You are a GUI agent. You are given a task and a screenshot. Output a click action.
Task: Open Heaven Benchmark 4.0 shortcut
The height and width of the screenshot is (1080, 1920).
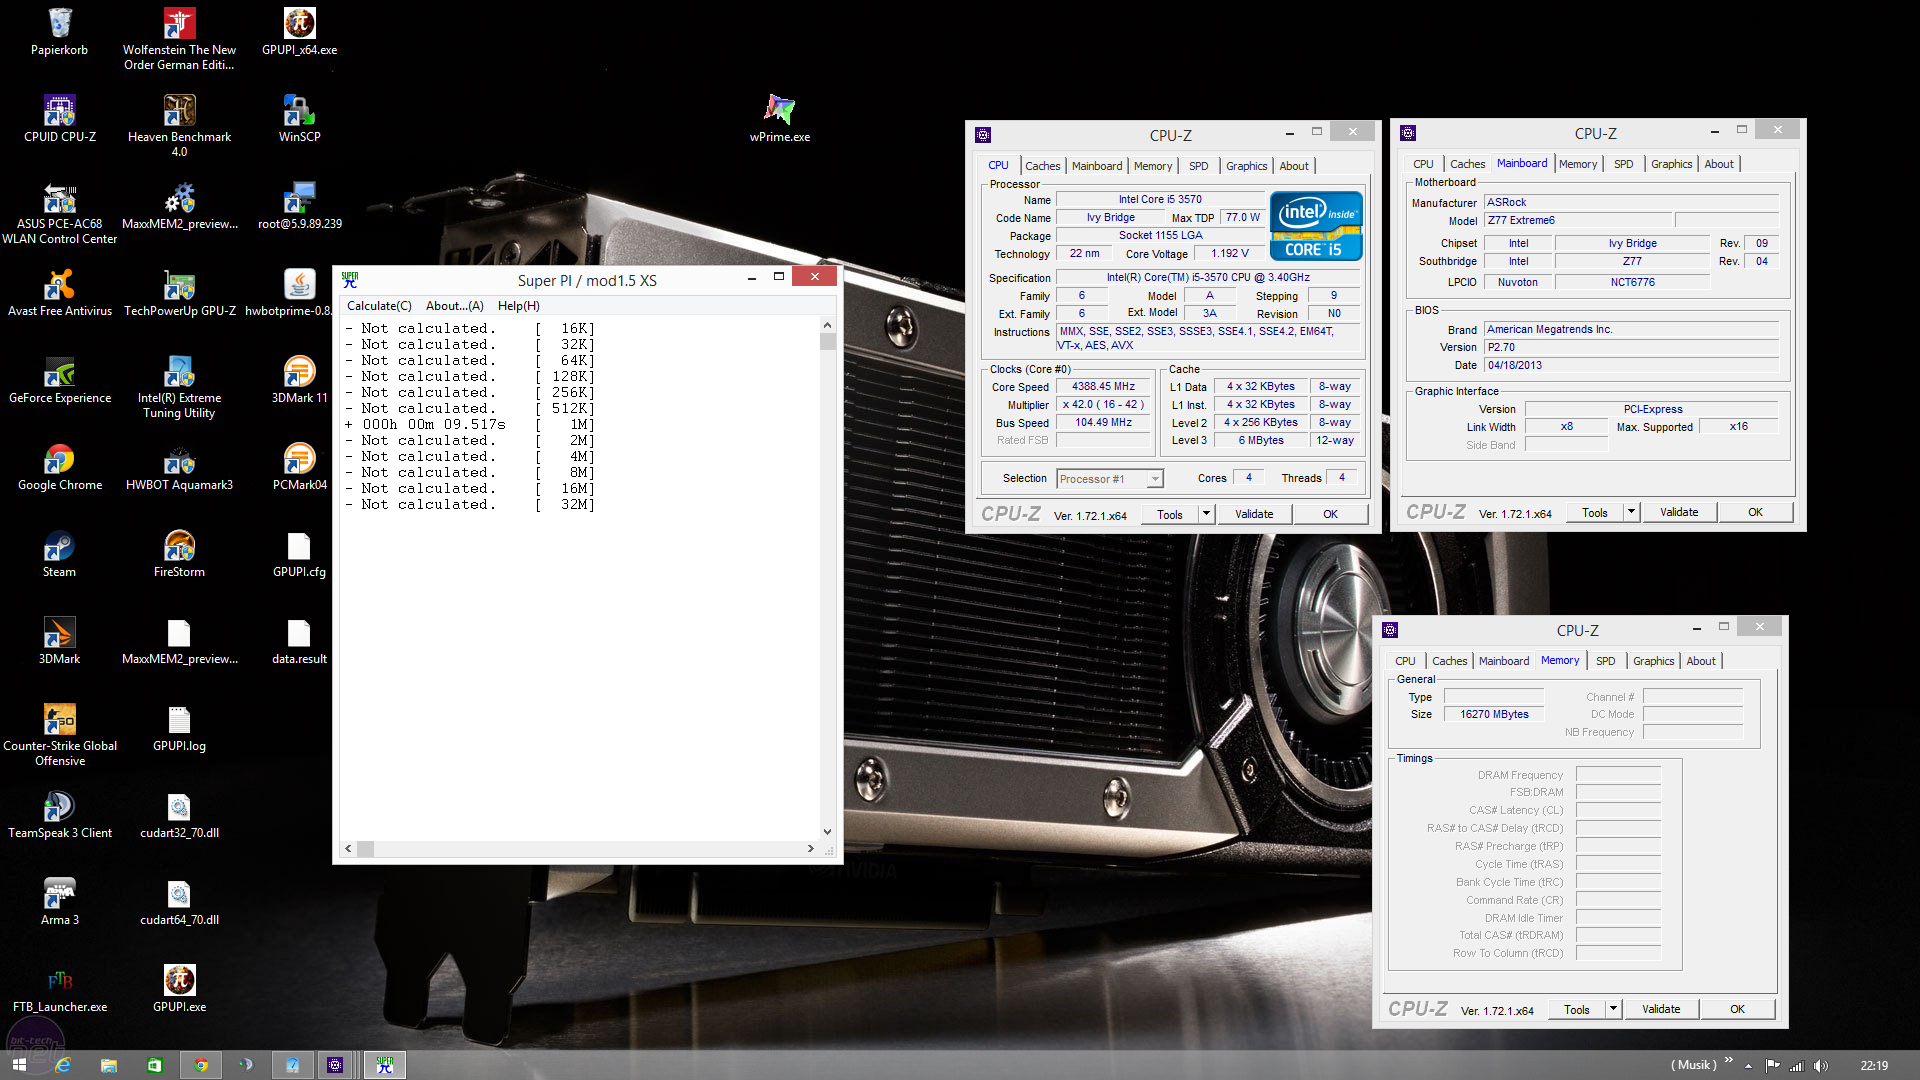pos(179,126)
